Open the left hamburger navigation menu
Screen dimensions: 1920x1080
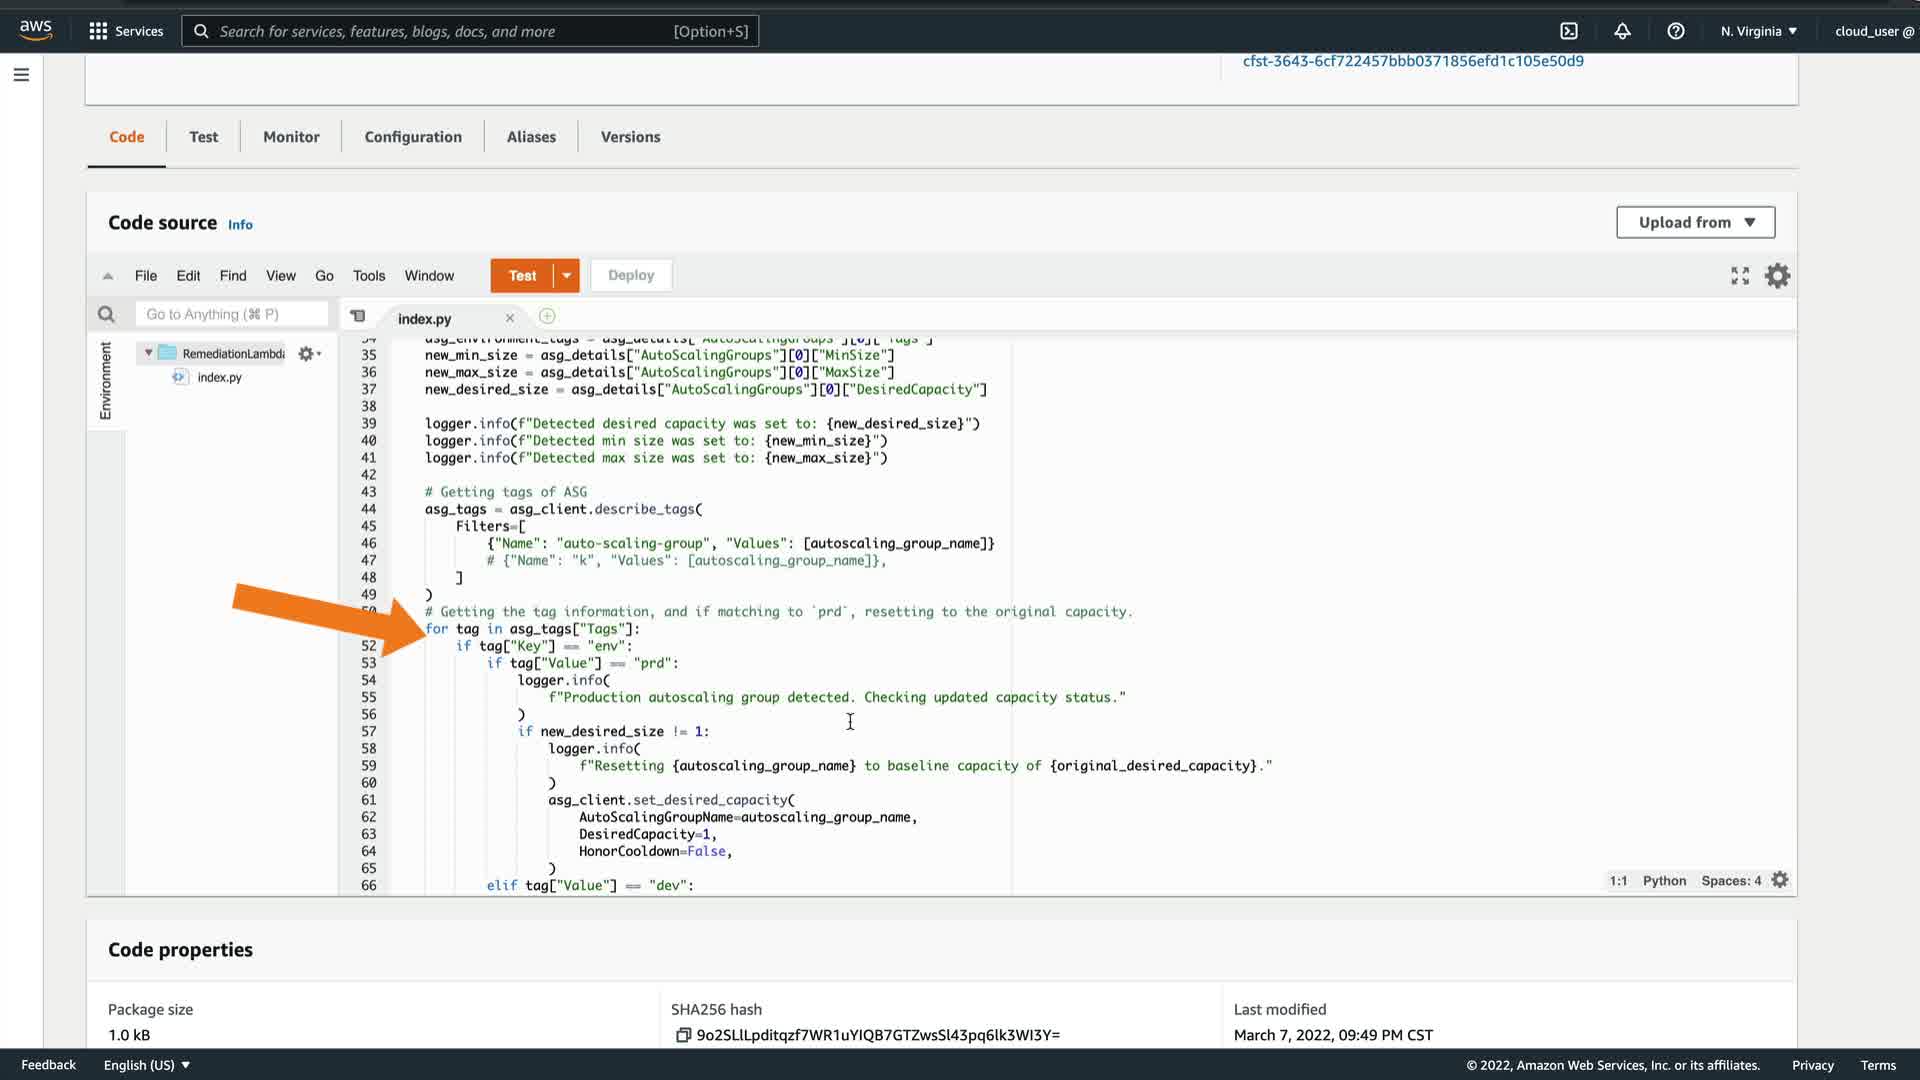coord(21,75)
